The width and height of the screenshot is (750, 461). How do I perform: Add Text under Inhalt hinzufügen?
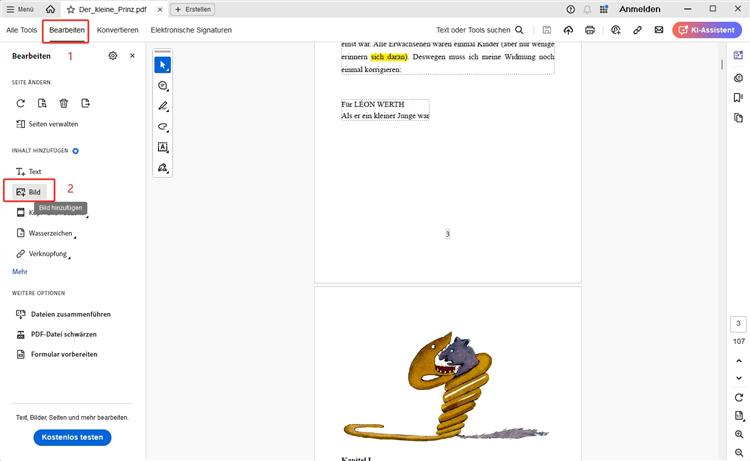(x=29, y=171)
